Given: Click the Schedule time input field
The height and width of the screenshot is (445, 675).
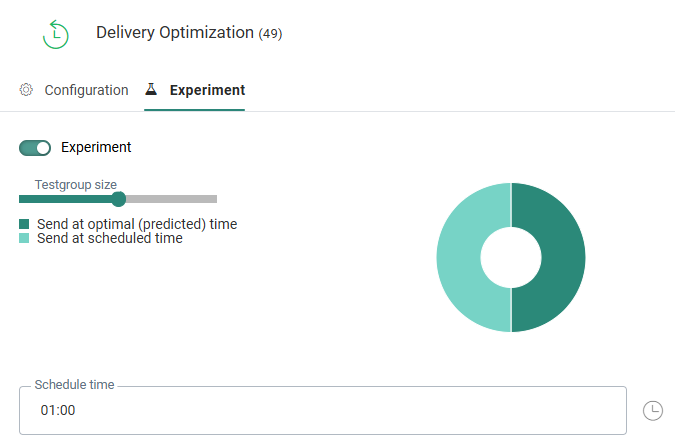Looking at the screenshot, I should (322, 410).
